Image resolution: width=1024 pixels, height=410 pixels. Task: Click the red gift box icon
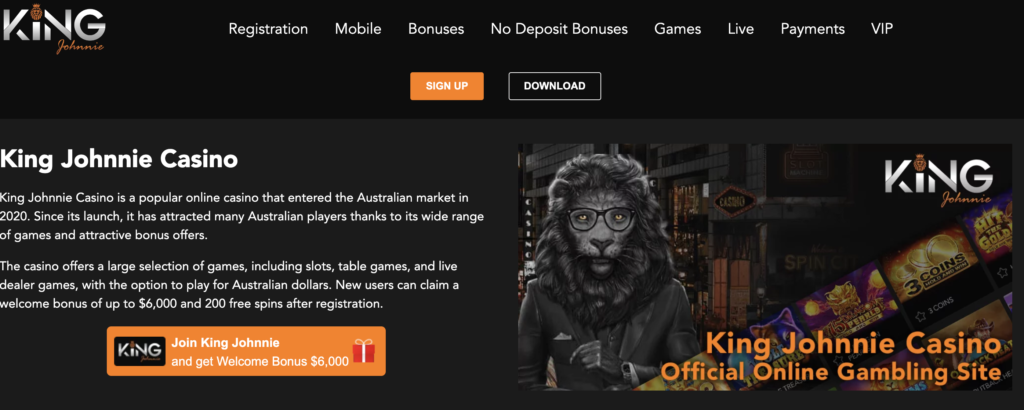(x=364, y=351)
